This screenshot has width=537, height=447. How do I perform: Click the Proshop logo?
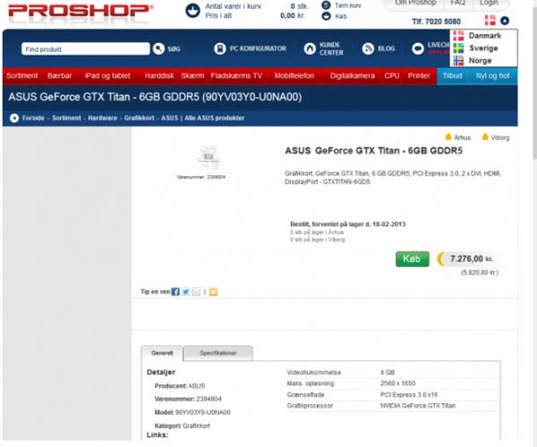tap(80, 11)
